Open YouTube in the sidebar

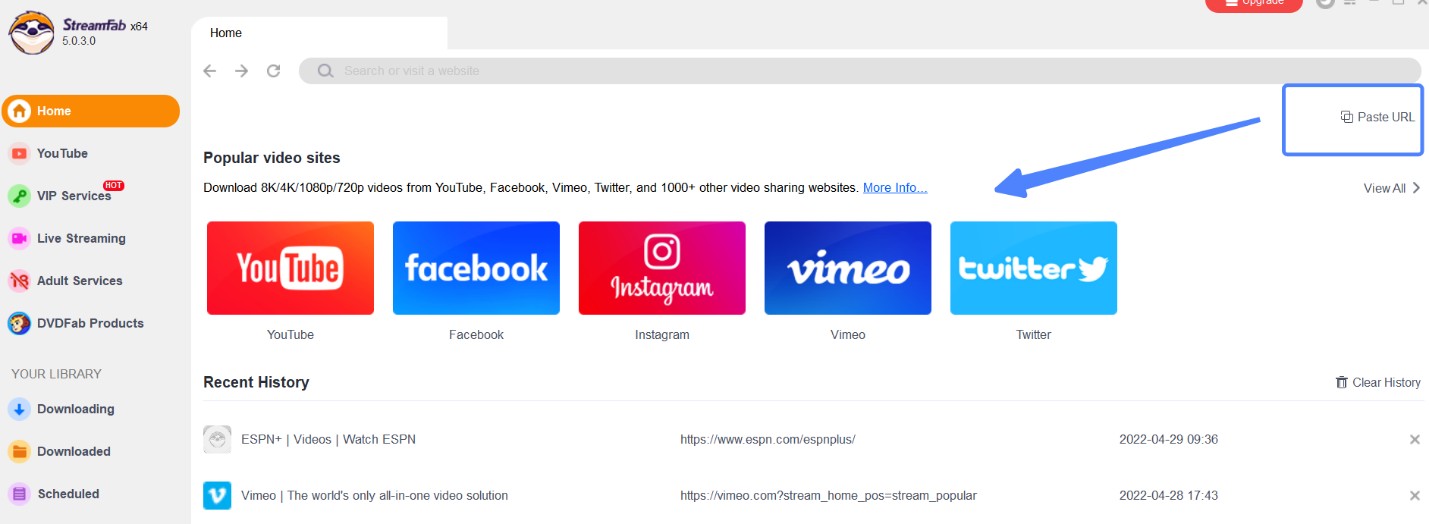pos(62,153)
